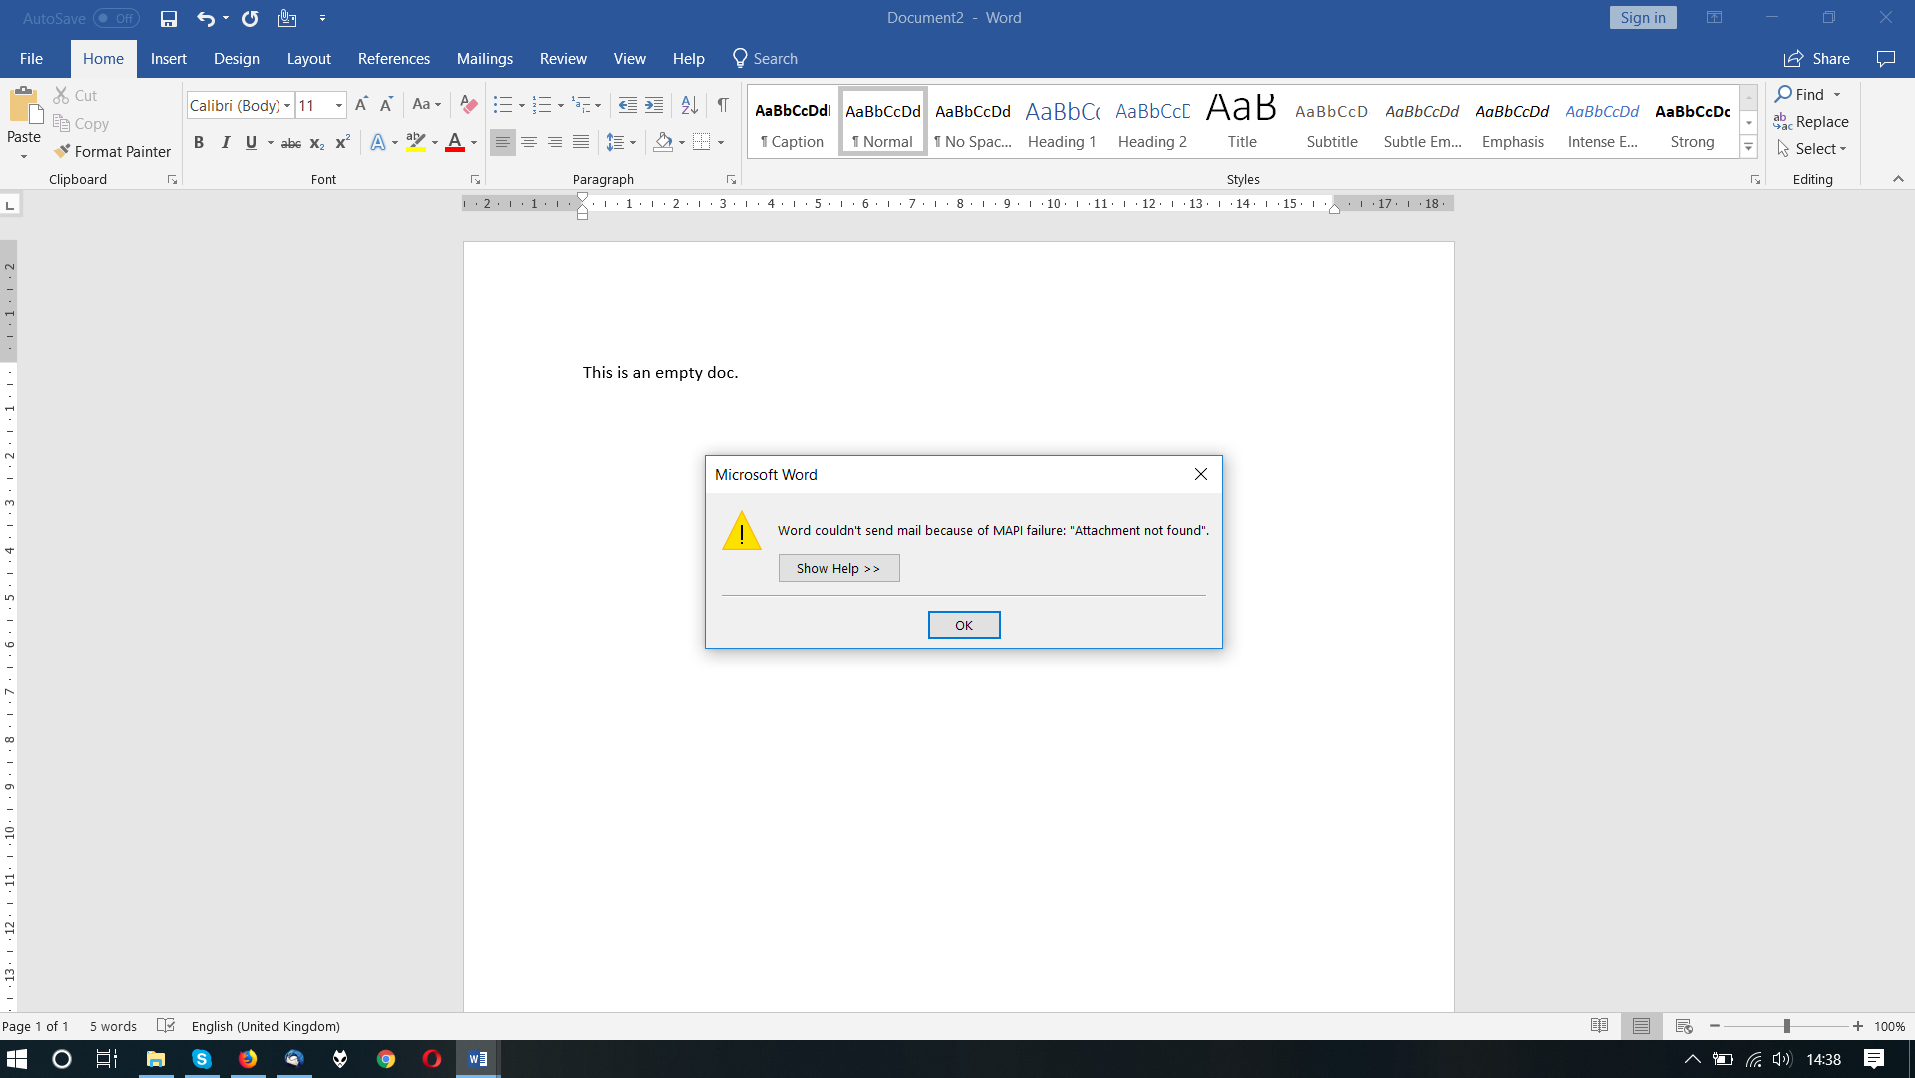The height and width of the screenshot is (1078, 1915).
Task: Click the Copy command
Action: click(x=81, y=123)
